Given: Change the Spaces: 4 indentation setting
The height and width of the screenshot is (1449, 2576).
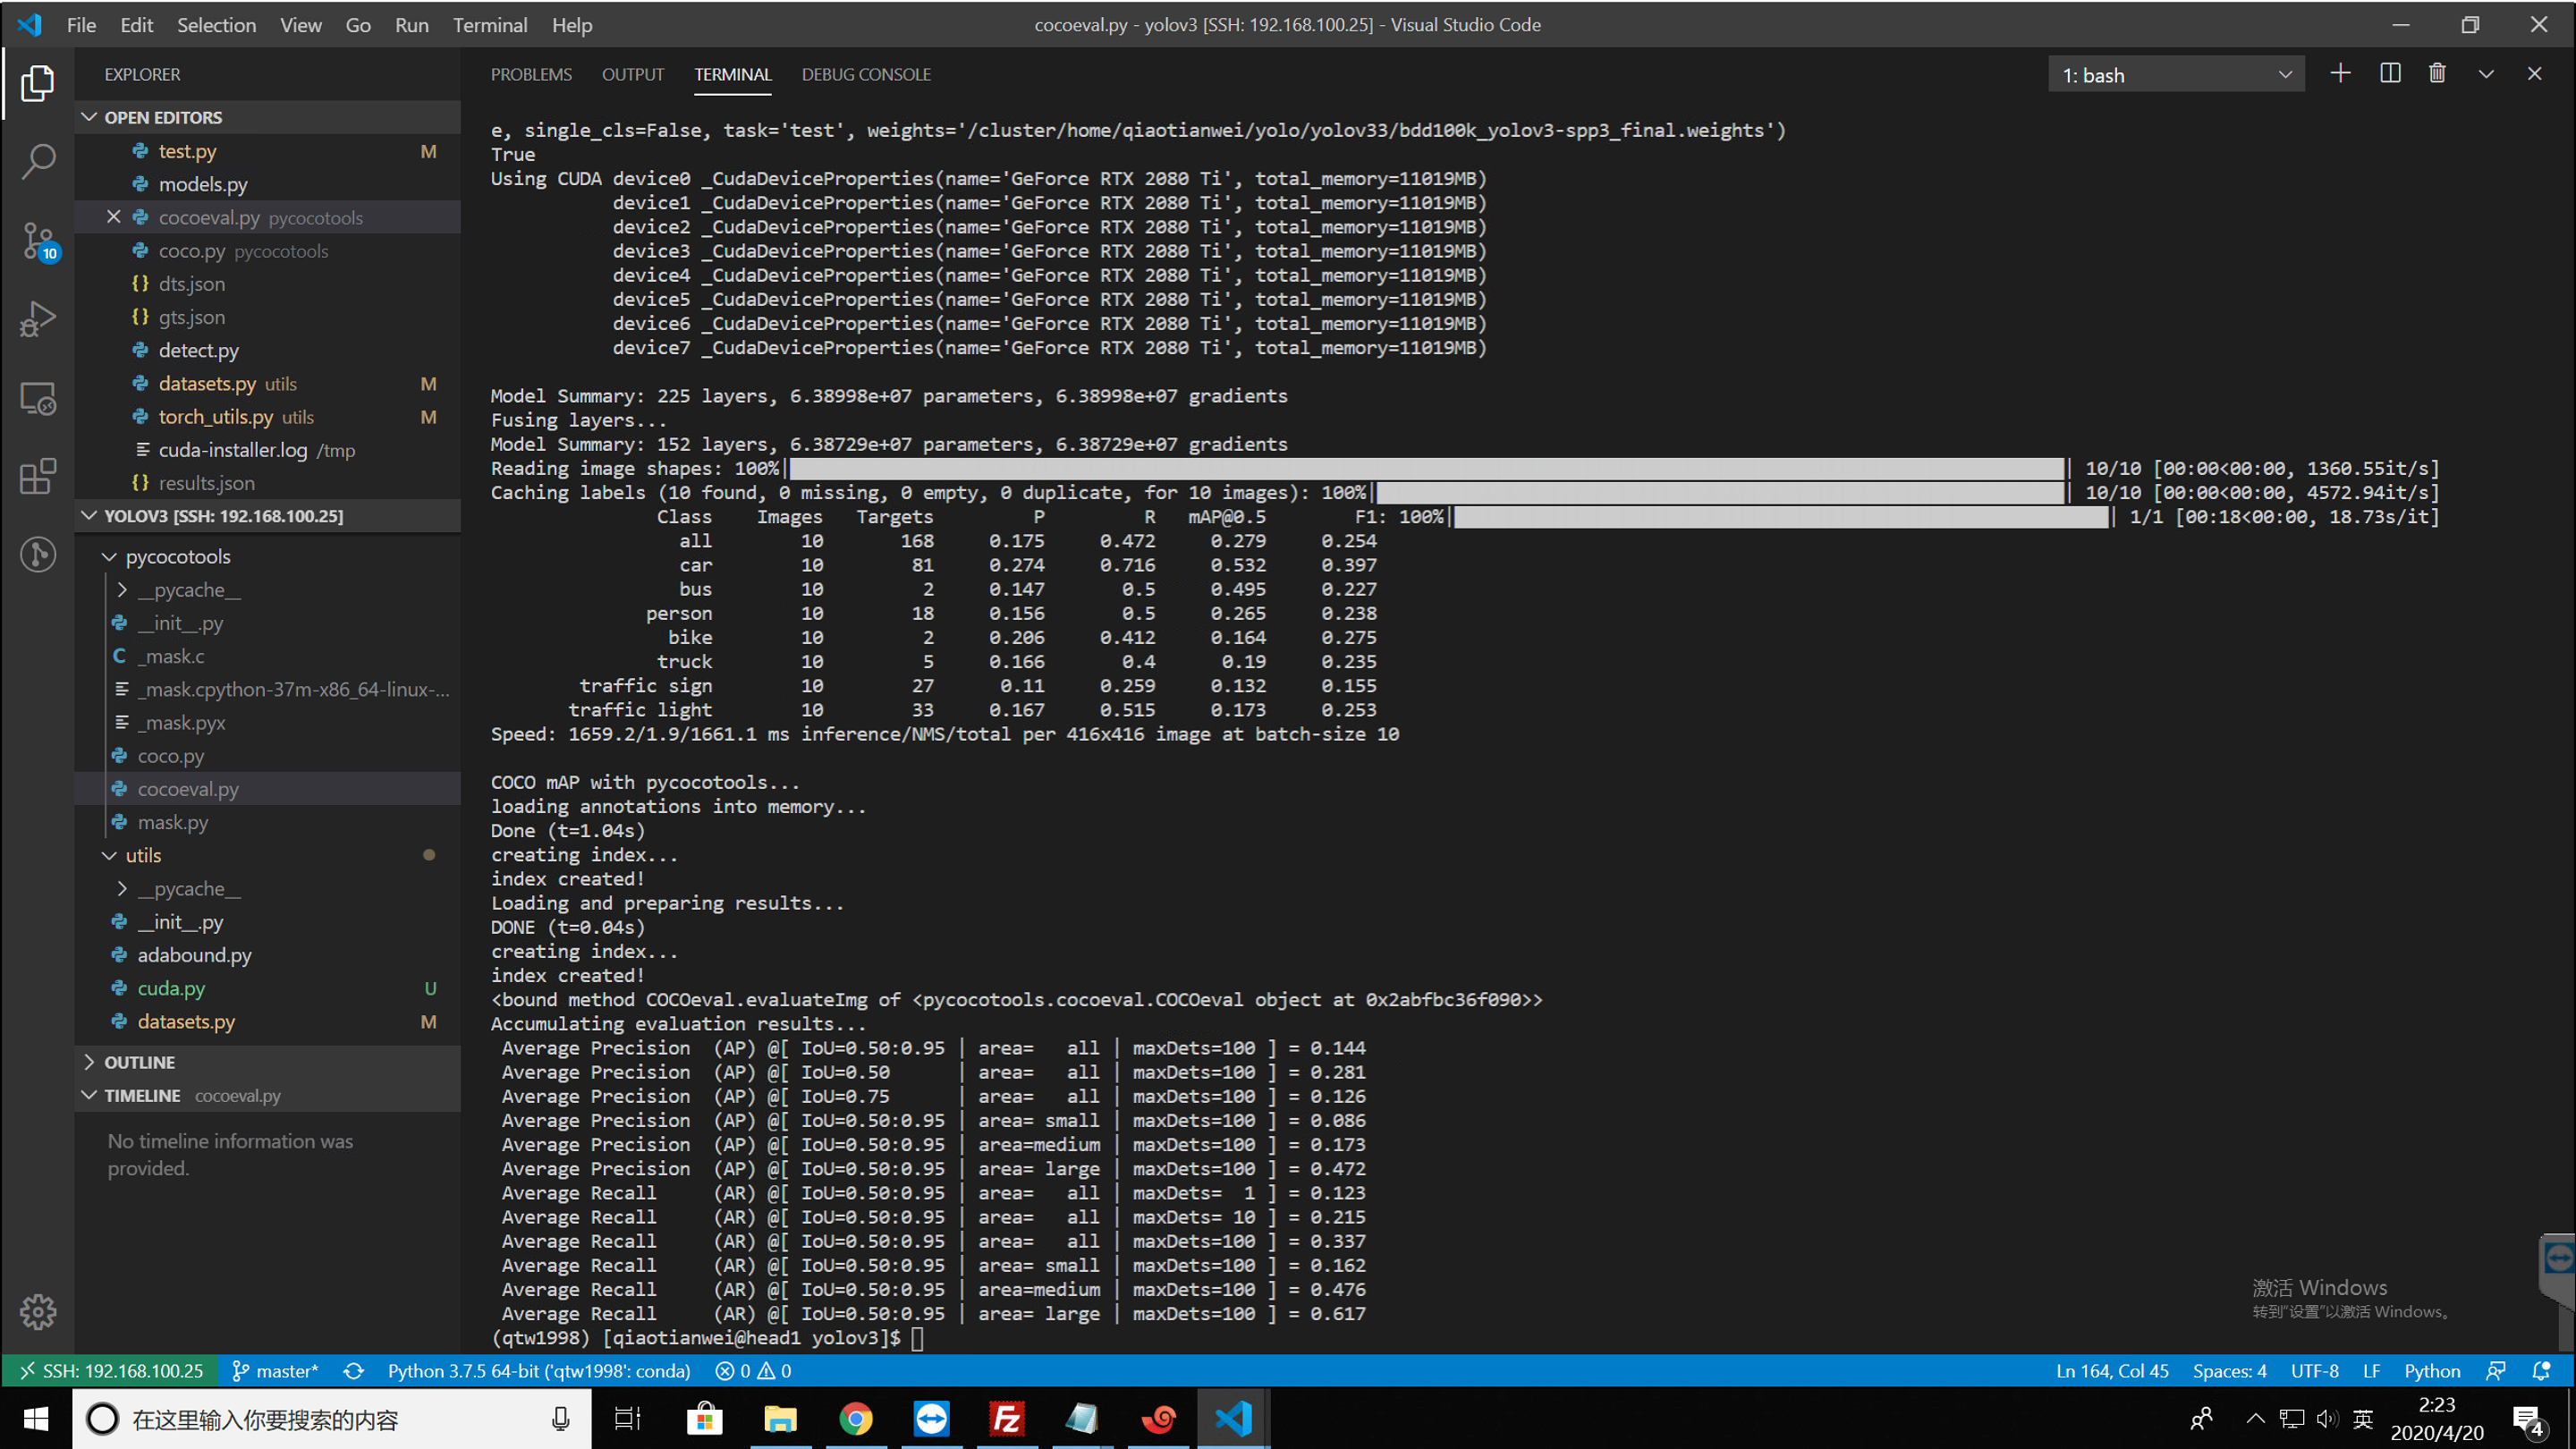Looking at the screenshot, I should click(2229, 1371).
